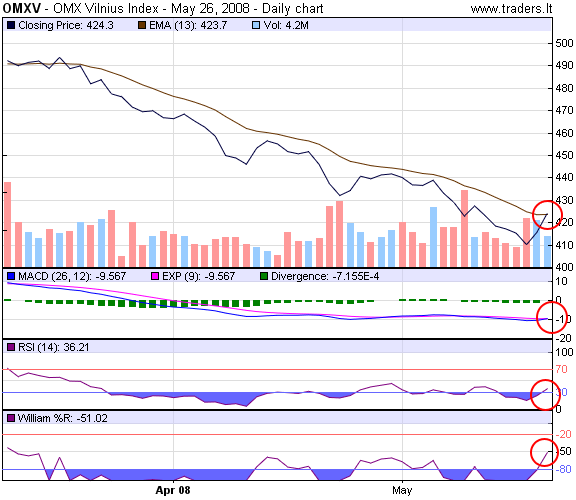Click the tallest volume bar at chart start
576x500 pixels.
coord(7,224)
